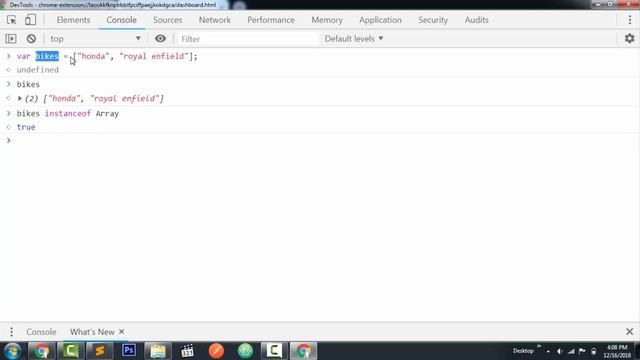
Task: Show the console sidebar
Action: click(x=11, y=39)
